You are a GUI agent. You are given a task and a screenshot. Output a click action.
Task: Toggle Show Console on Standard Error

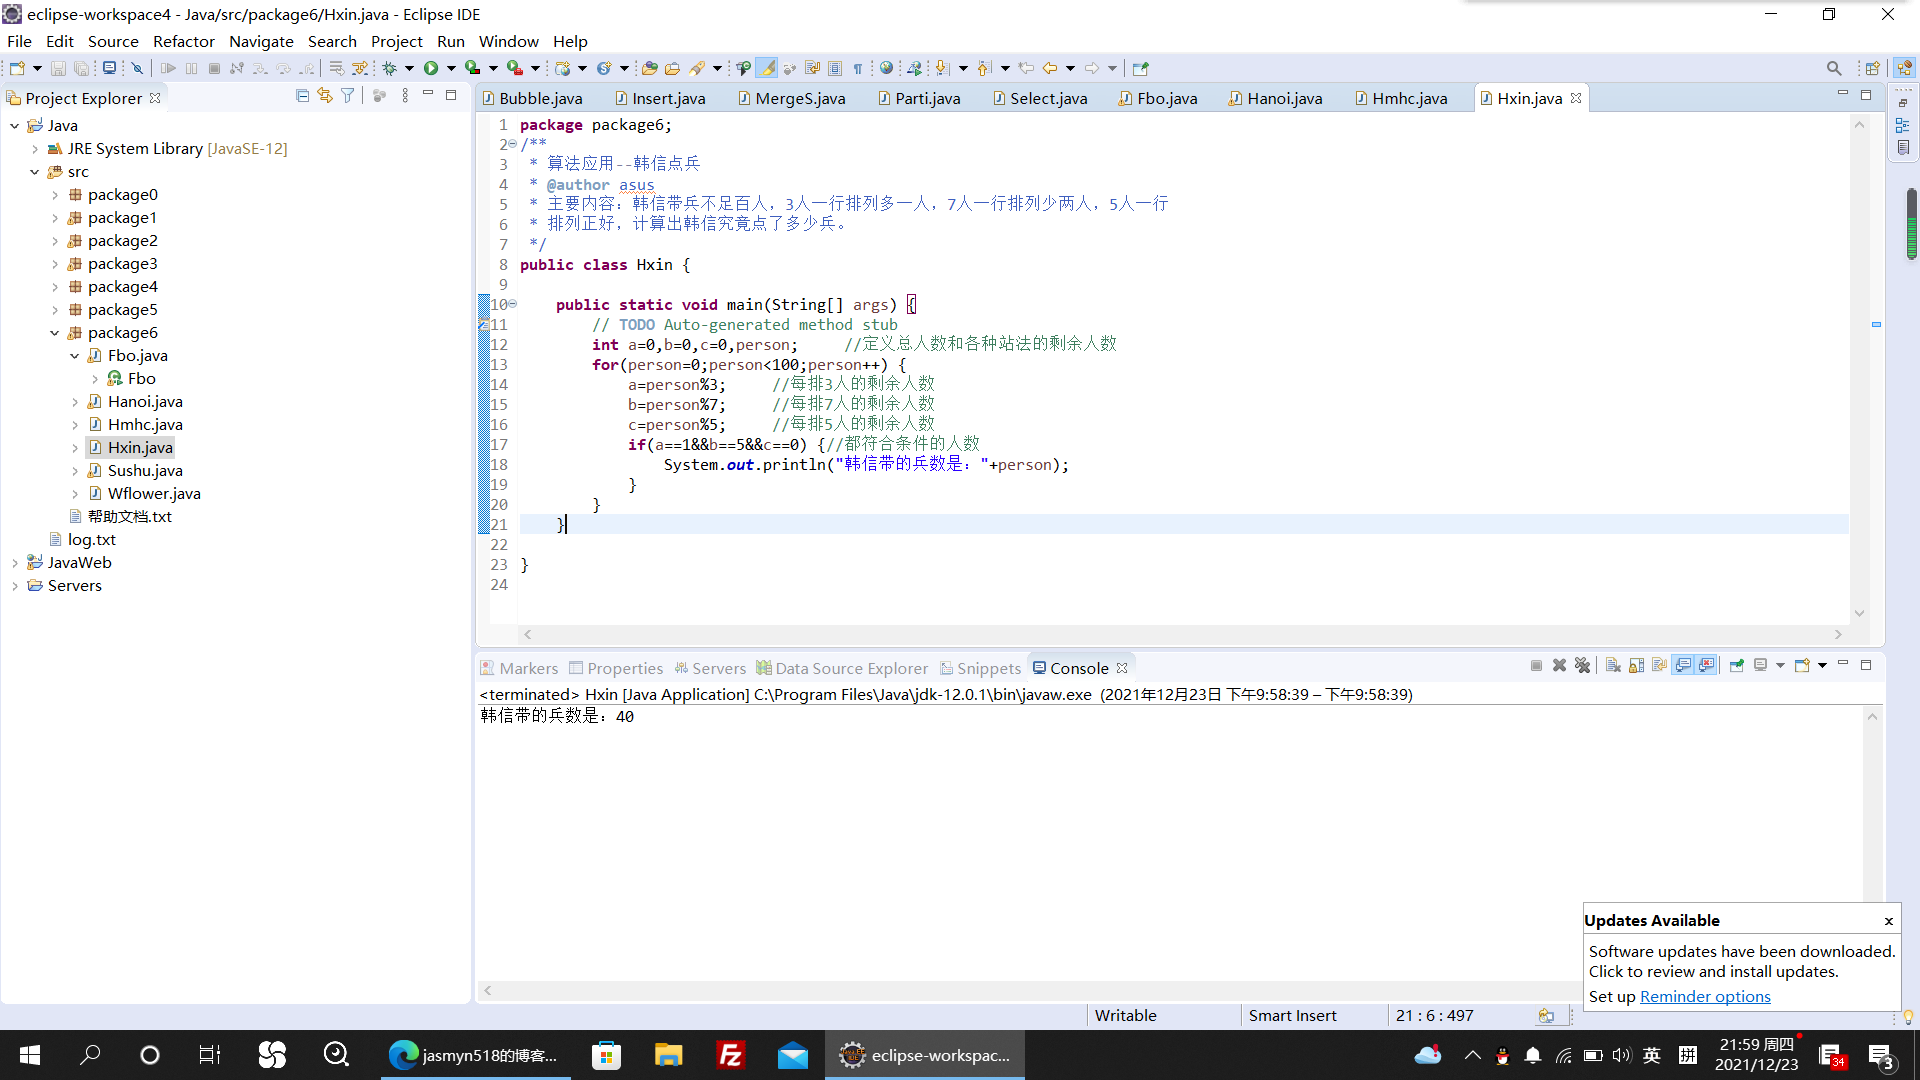click(x=1706, y=665)
